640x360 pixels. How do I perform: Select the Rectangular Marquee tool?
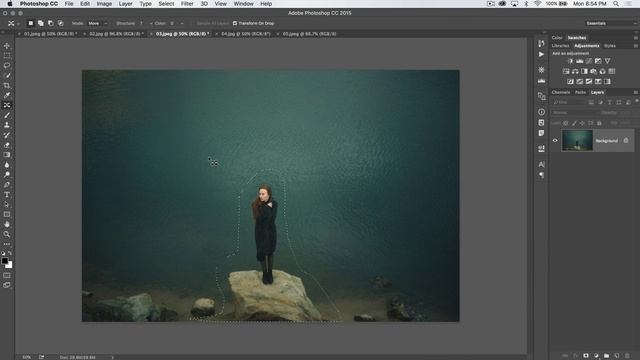click(x=7, y=56)
